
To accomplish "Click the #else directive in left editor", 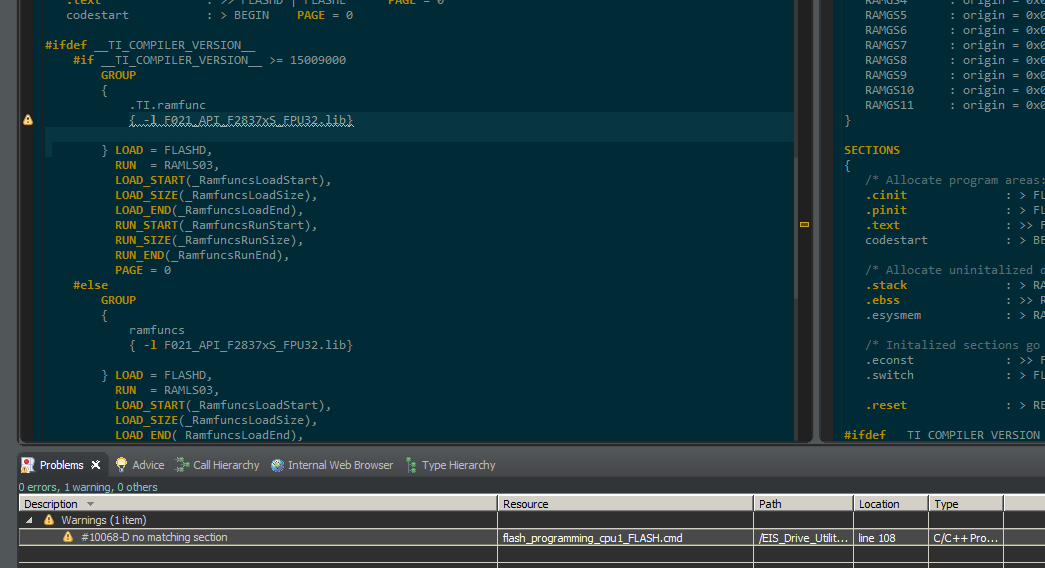I will click(91, 285).
